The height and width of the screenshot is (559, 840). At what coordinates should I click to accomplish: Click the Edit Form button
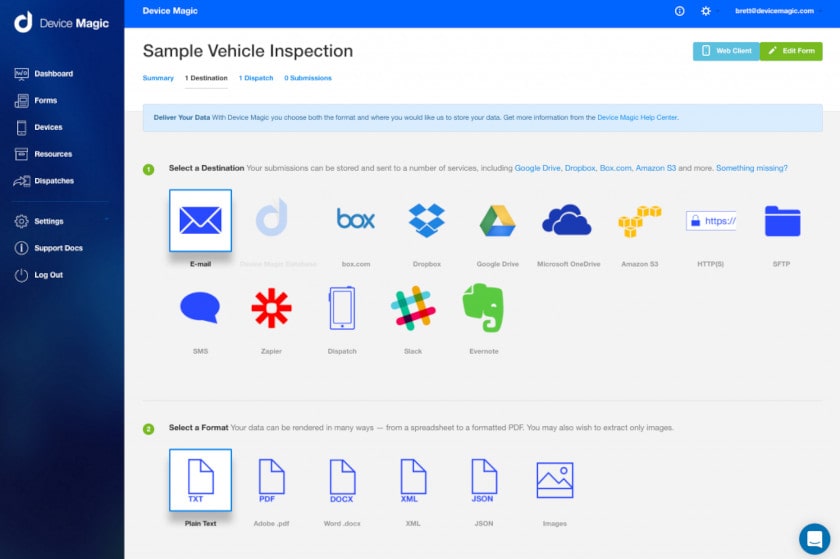(x=791, y=51)
